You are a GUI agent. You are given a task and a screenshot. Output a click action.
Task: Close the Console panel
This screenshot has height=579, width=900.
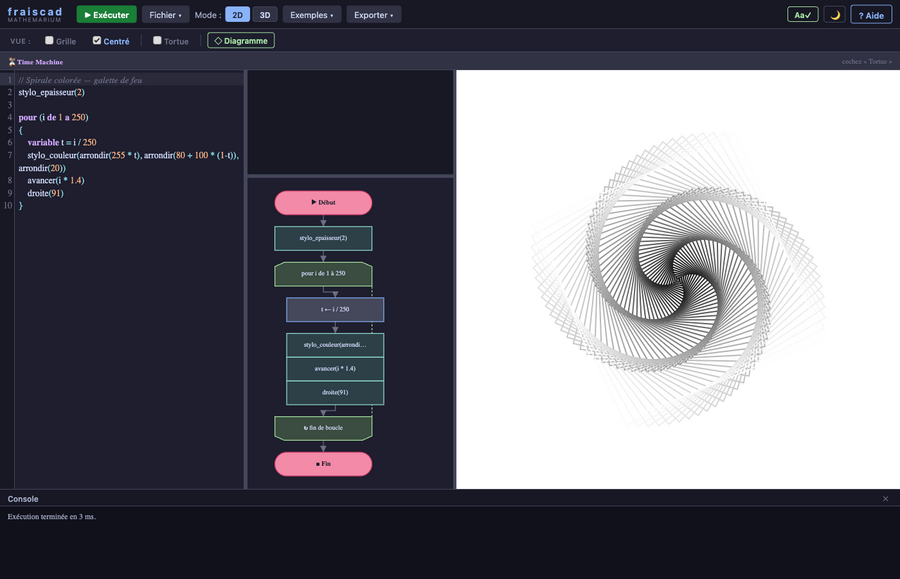(886, 499)
